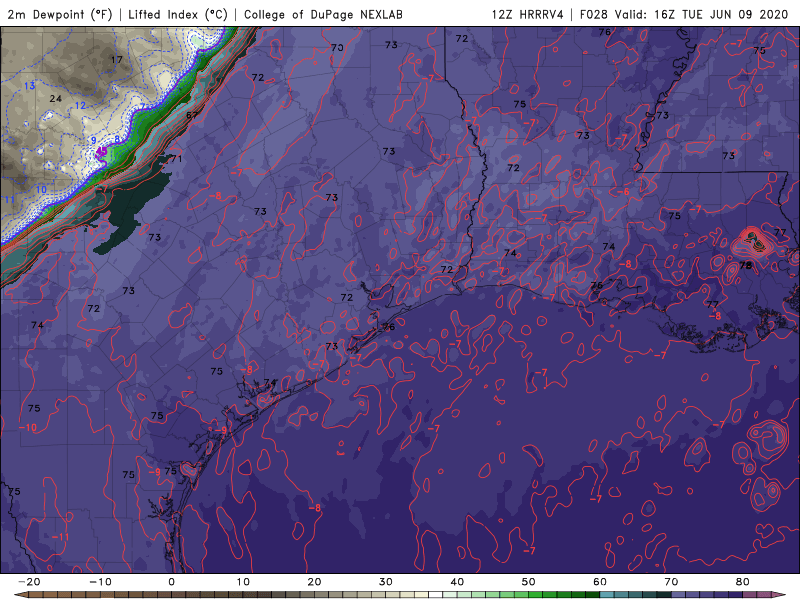The width and height of the screenshot is (800, 600).
Task: Click the "F028" forecast hour text
Action: [593, 14]
